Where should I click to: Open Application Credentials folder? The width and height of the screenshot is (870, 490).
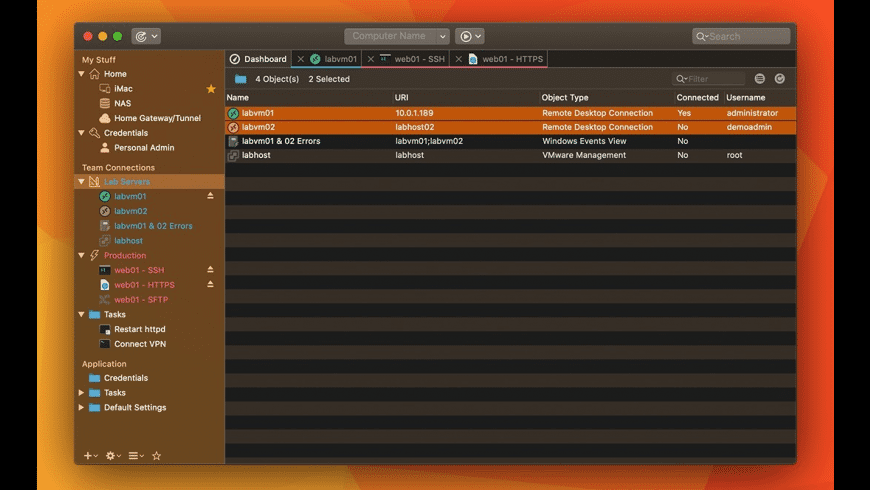[x=125, y=378]
